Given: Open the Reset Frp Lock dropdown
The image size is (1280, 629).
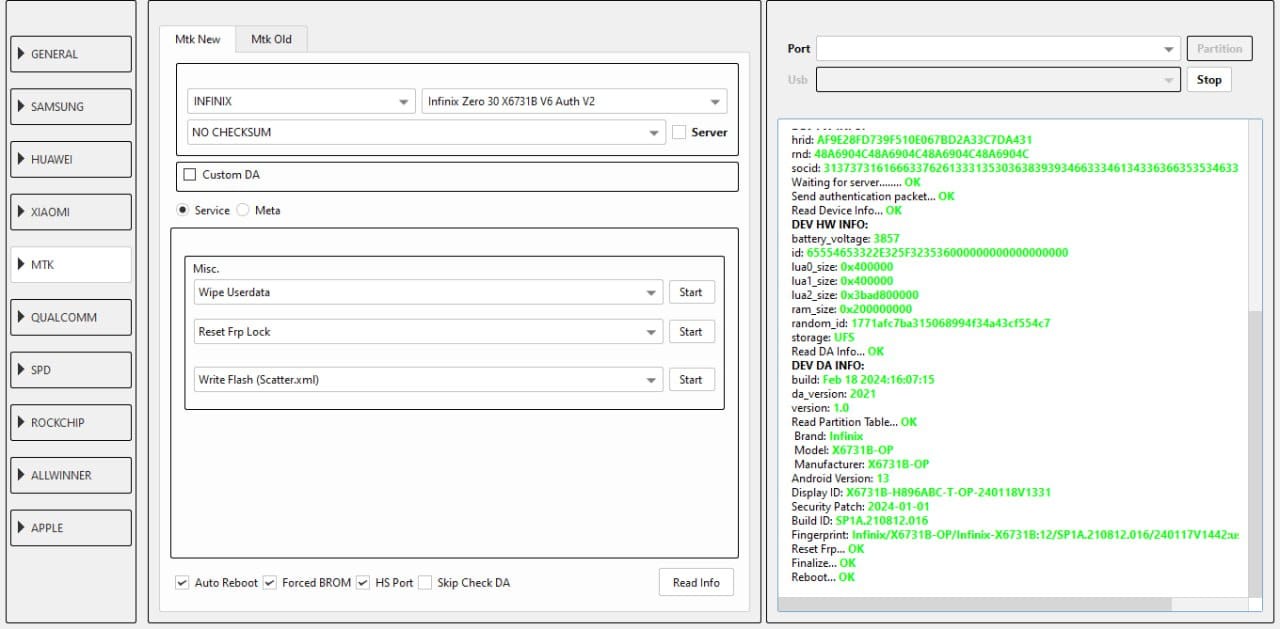Looking at the screenshot, I should click(428, 332).
